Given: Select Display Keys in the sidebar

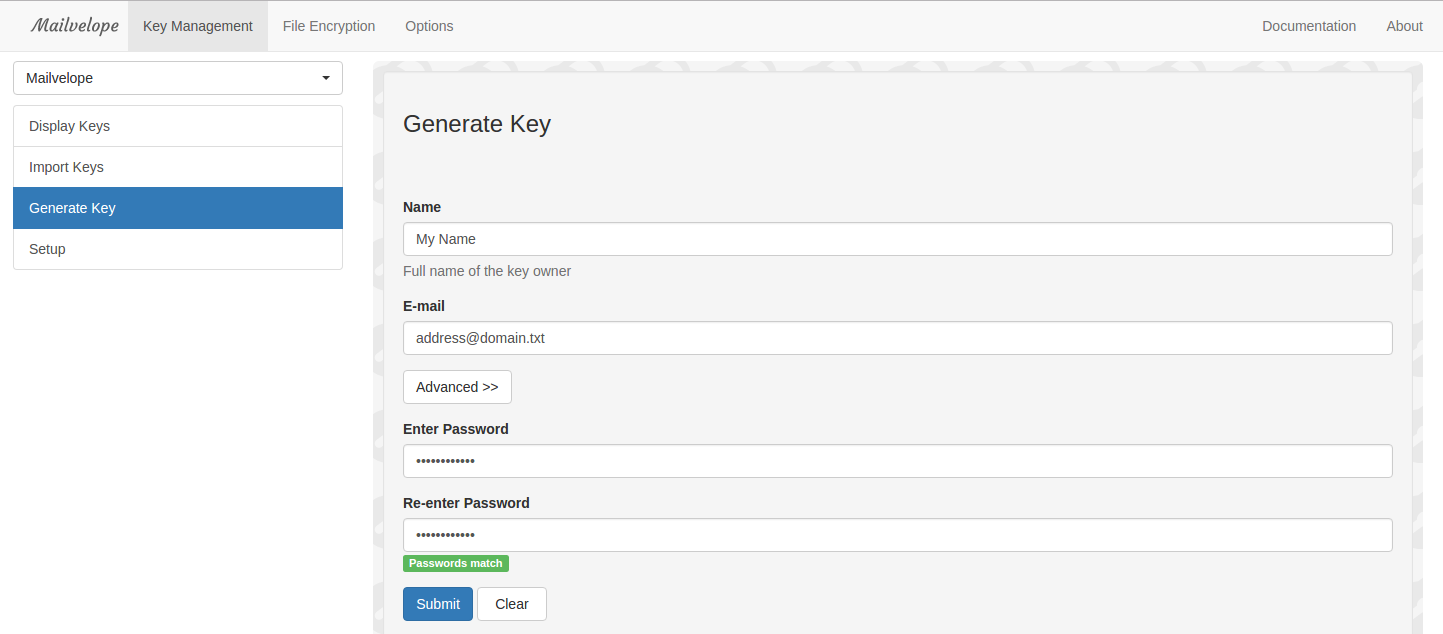Looking at the screenshot, I should click(x=178, y=126).
